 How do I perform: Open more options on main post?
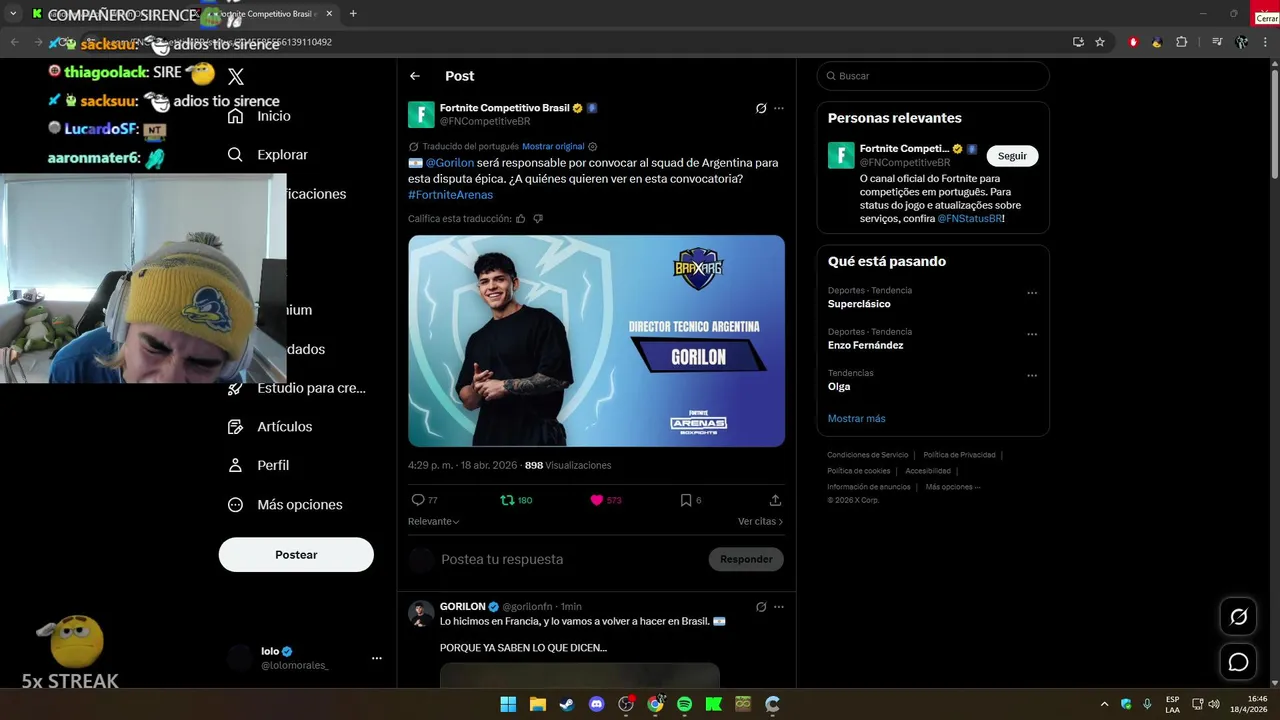(x=779, y=108)
